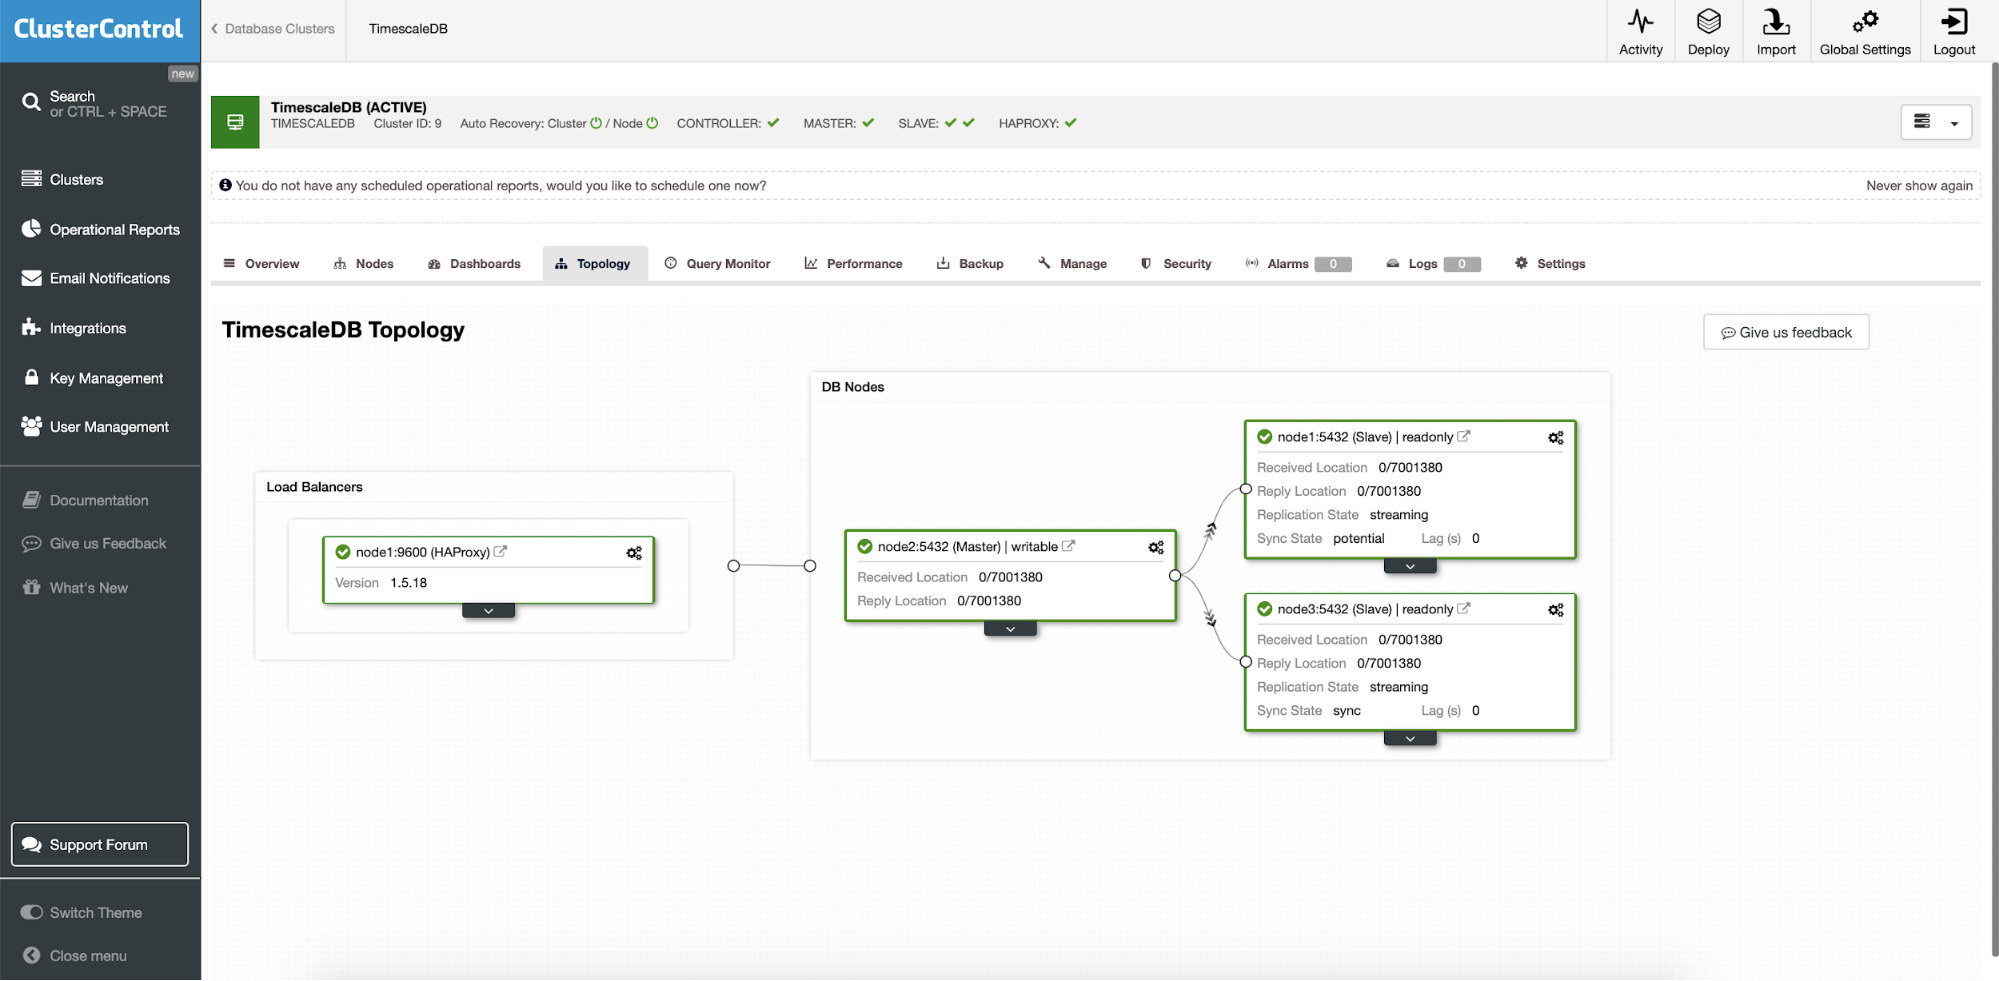
Task: Click node3 Sync State value sync
Action: [1347, 711]
